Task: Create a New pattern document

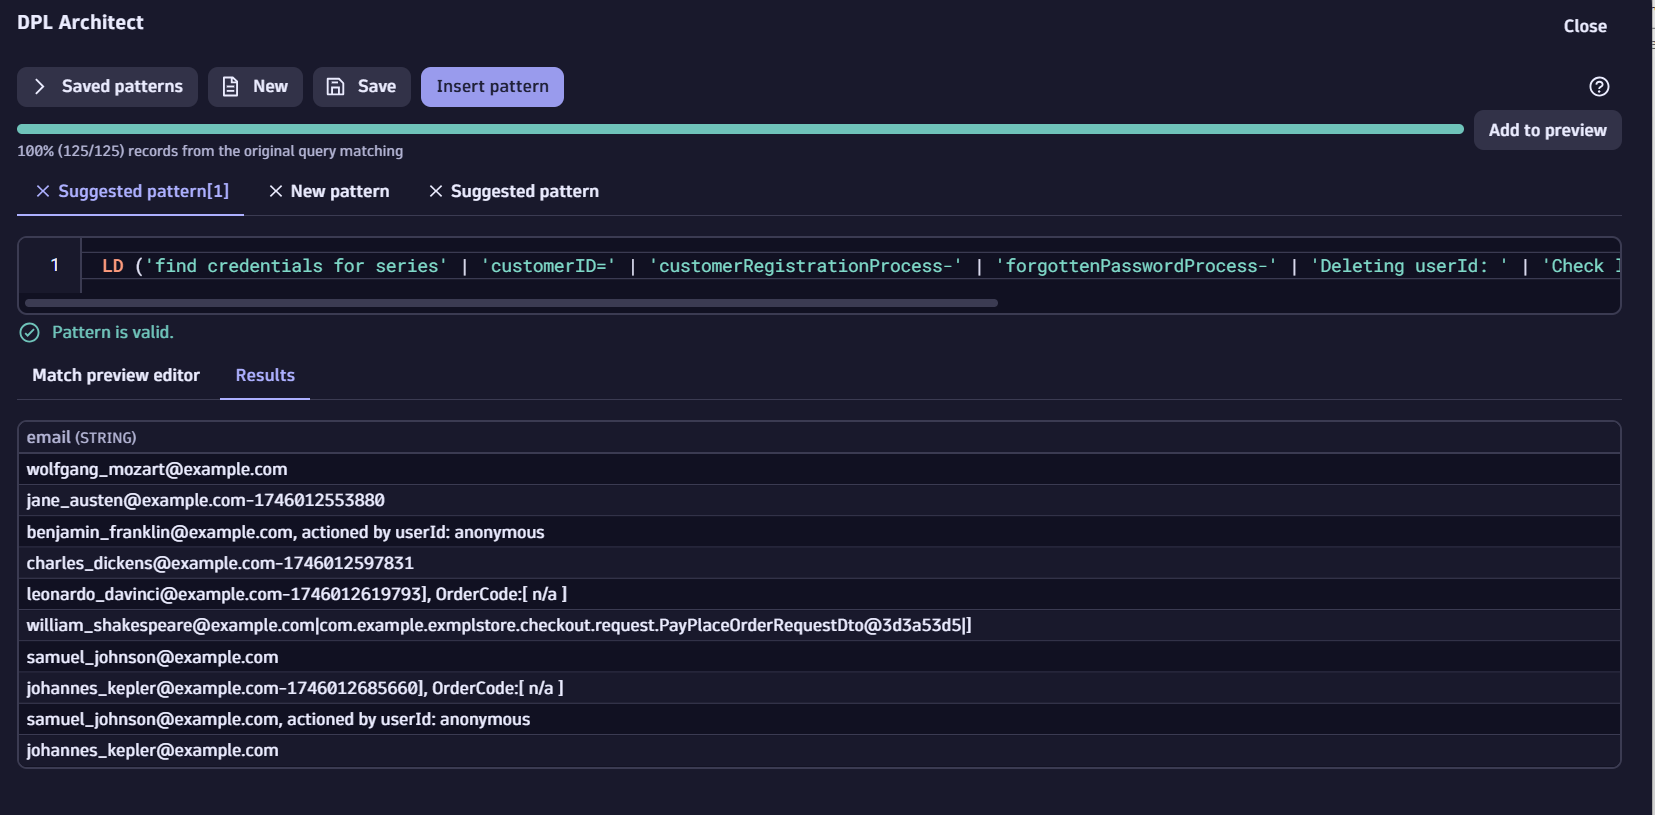Action: (x=255, y=87)
